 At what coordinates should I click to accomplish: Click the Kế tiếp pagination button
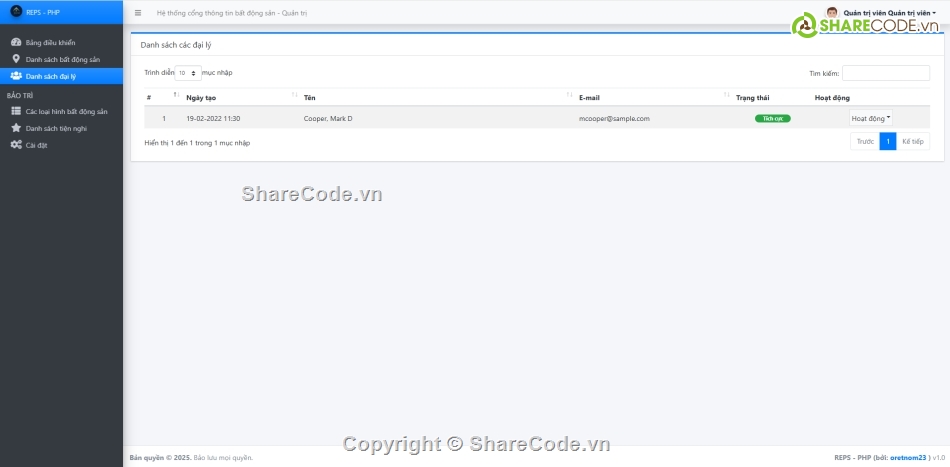912,142
